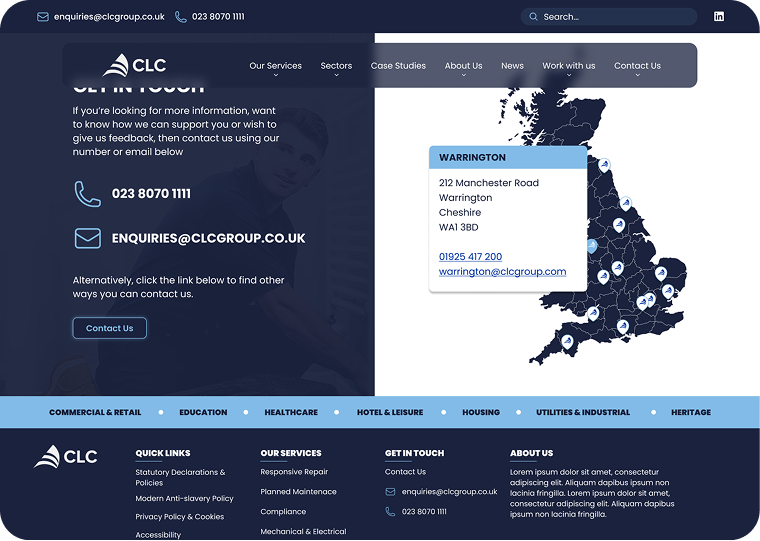Click enquiries@clcgroup.co.uk in the top bar
This screenshot has width=760, height=541.
point(109,17)
